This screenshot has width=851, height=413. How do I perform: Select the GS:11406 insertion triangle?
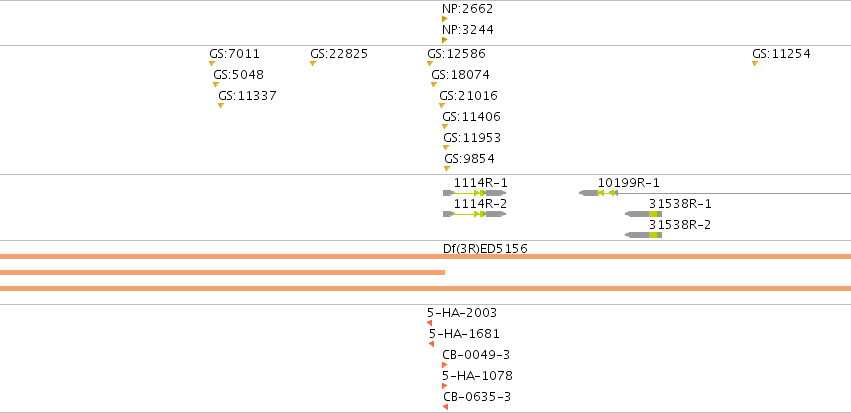pos(445,126)
